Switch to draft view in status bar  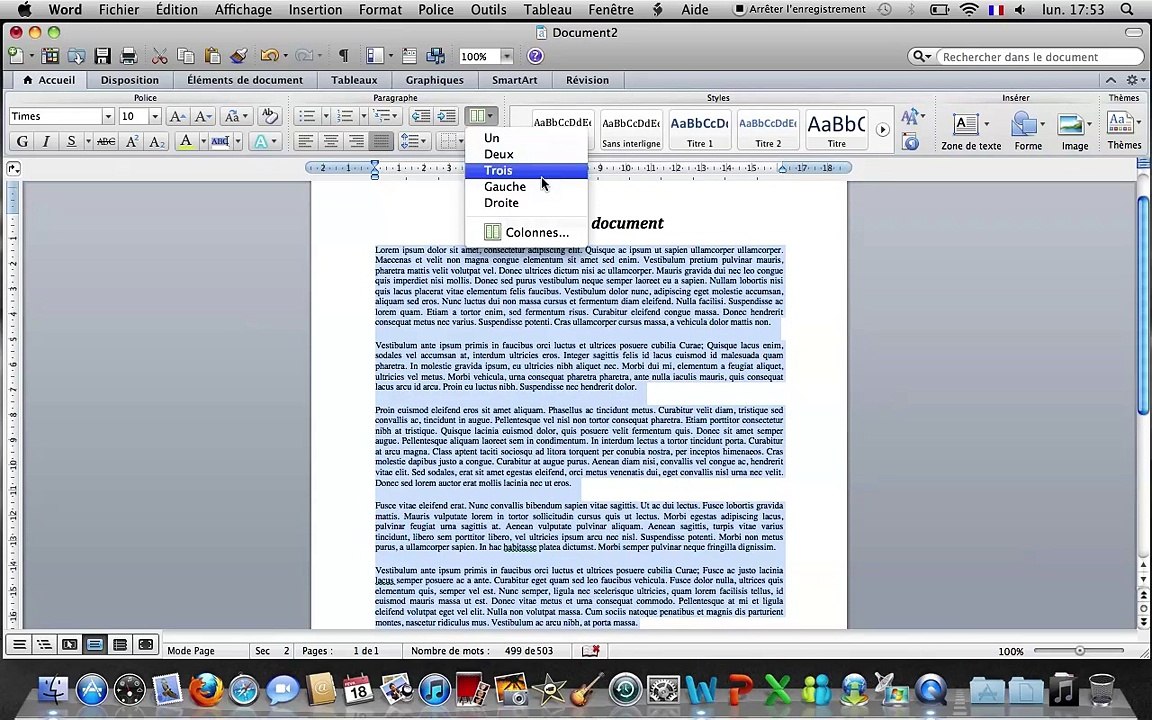coord(19,645)
